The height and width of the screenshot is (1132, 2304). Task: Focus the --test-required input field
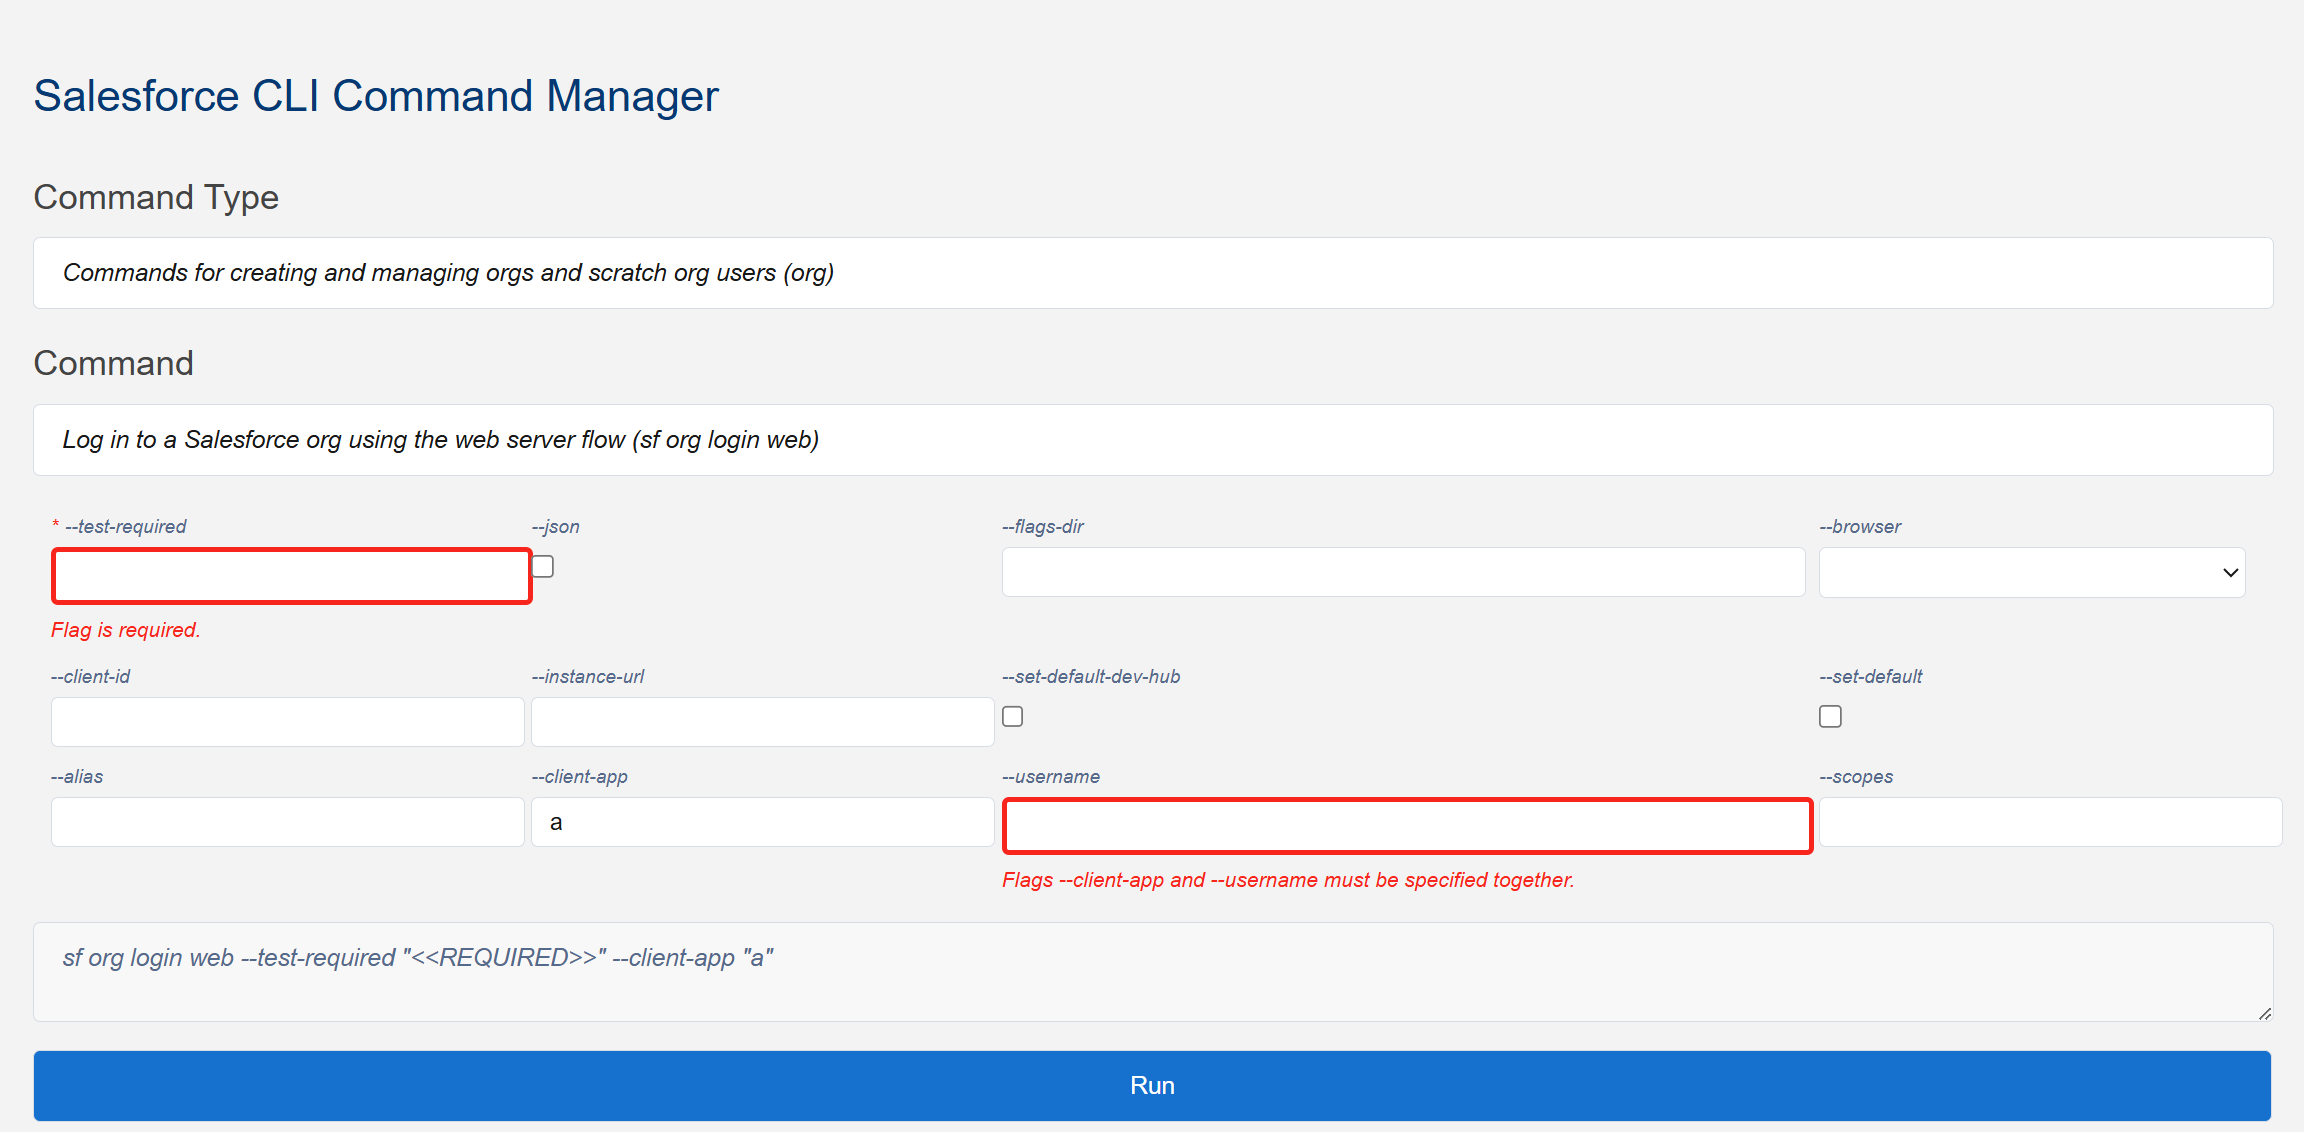click(291, 576)
